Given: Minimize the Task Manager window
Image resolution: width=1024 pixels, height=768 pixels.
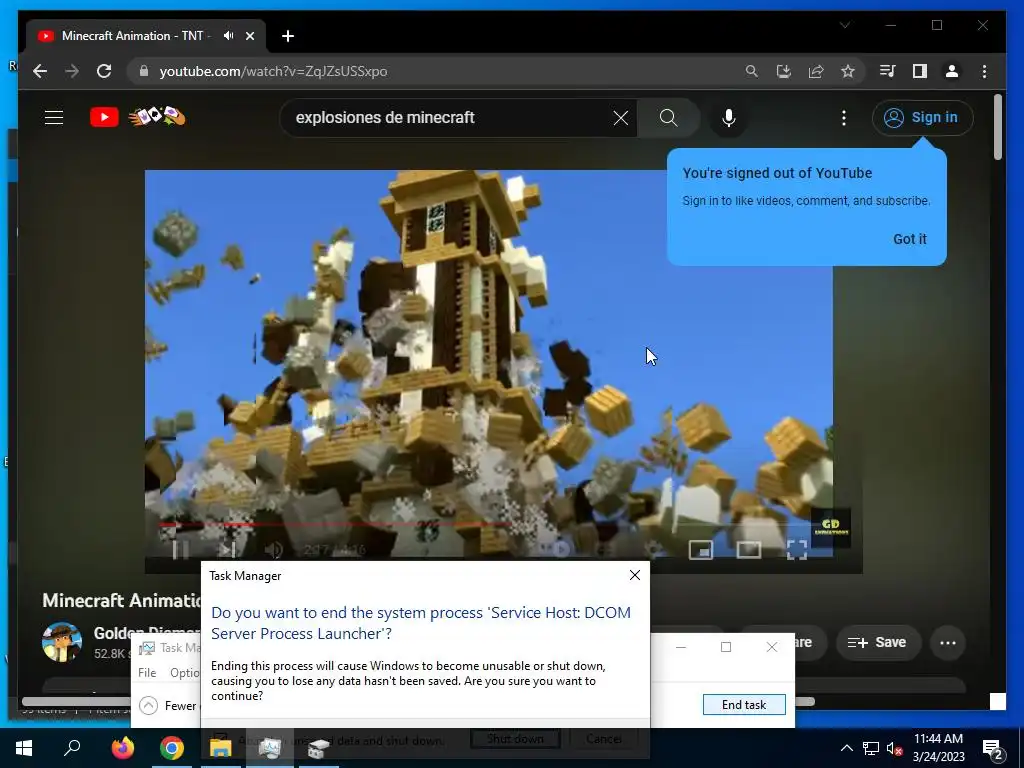Looking at the screenshot, I should [680, 647].
